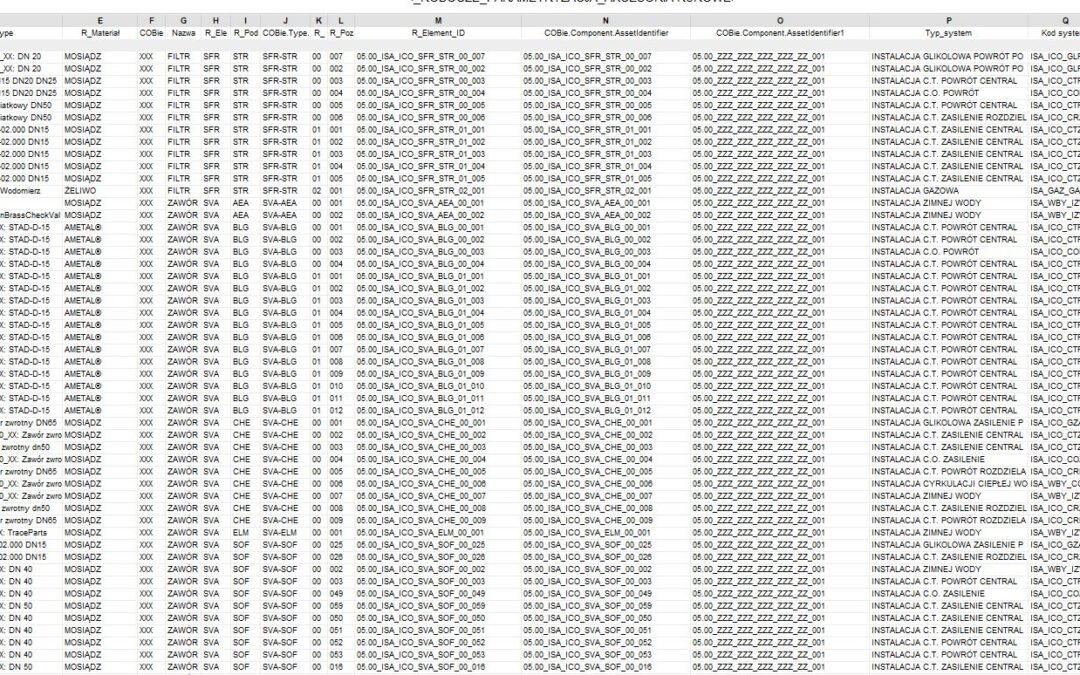The height and width of the screenshot is (675, 1080).
Task: Select column J header
Action: click(285, 21)
